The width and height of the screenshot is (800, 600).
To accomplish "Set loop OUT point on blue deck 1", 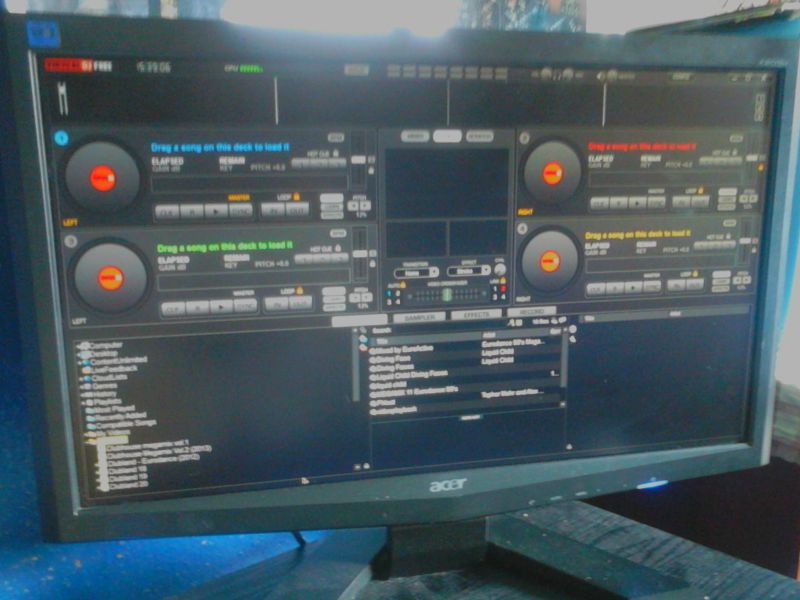I will pyautogui.click(x=297, y=209).
